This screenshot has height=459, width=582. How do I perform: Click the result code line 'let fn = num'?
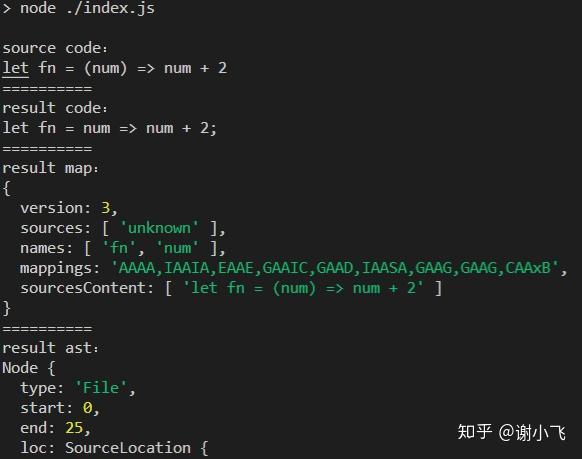point(109,128)
